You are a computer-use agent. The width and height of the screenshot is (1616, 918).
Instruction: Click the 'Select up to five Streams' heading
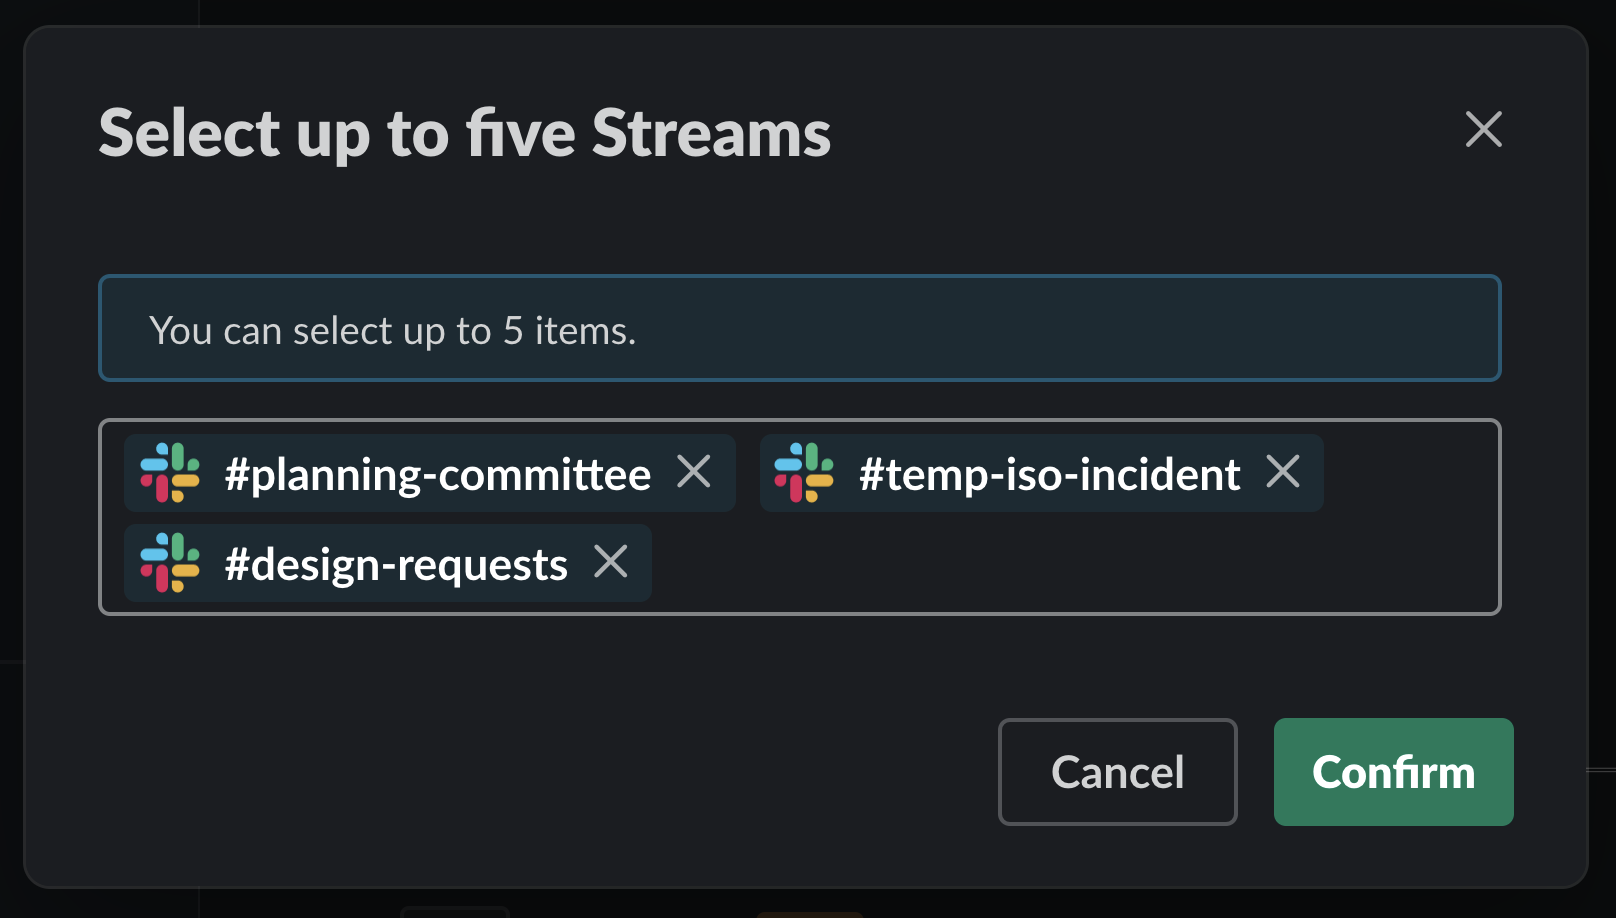[465, 133]
